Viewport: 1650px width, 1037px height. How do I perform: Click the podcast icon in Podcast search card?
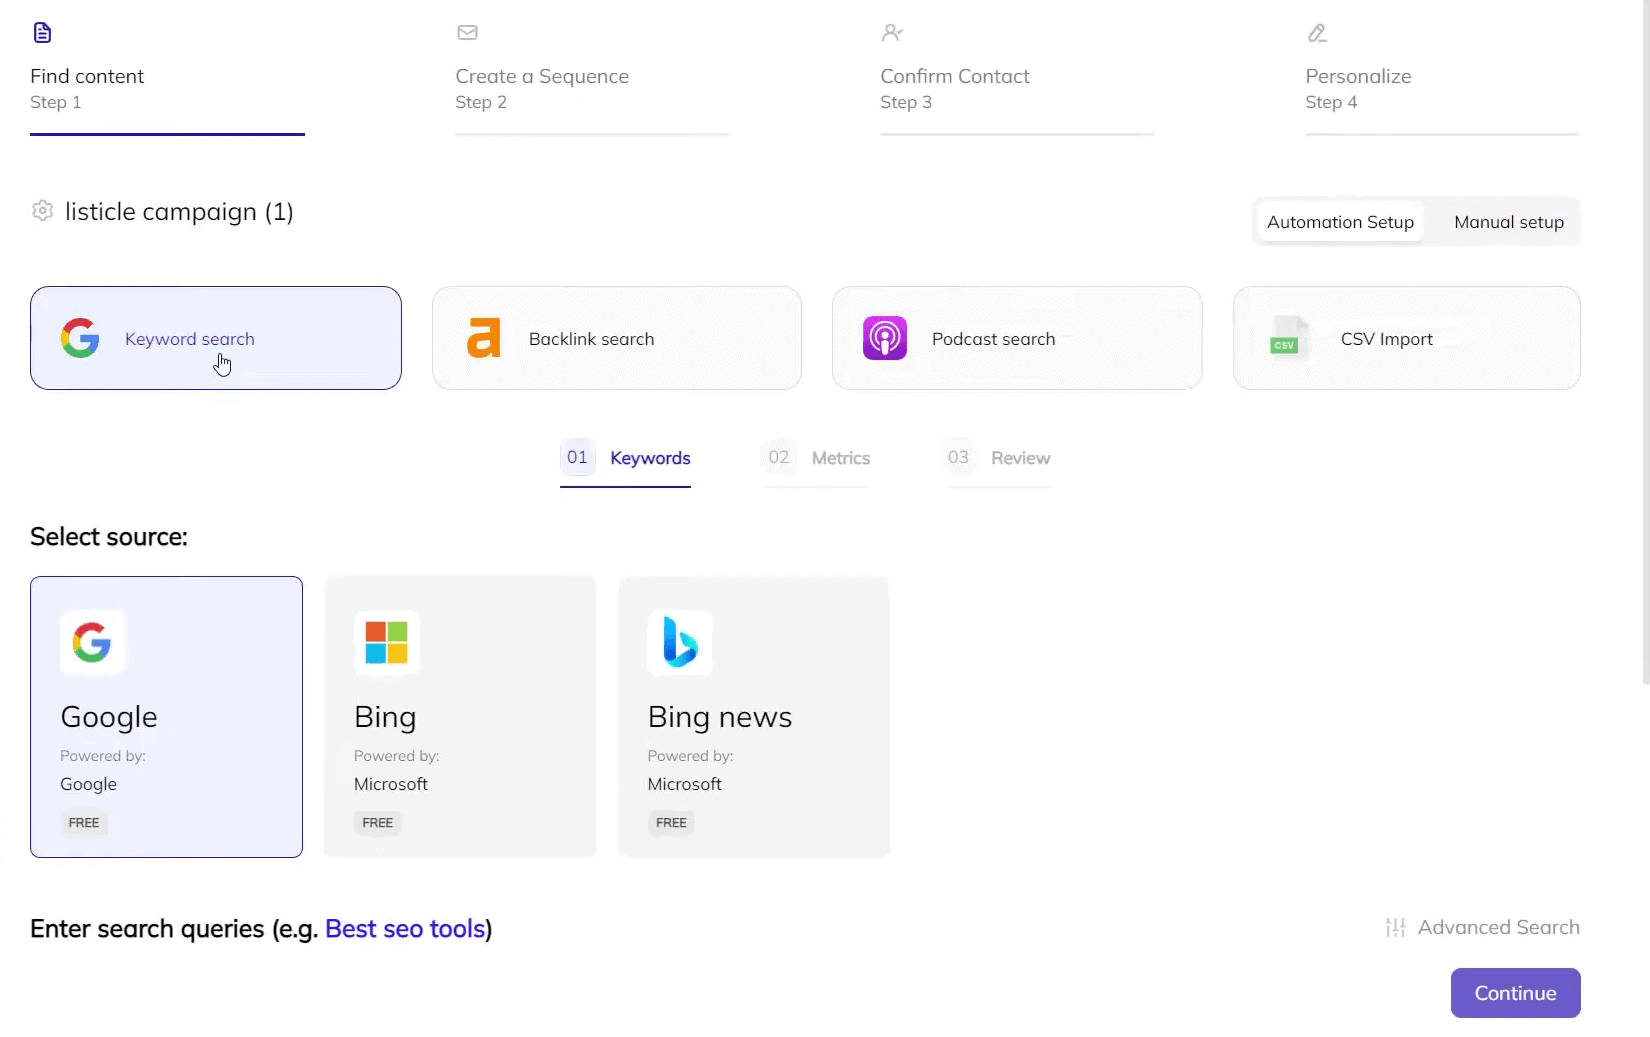885,338
